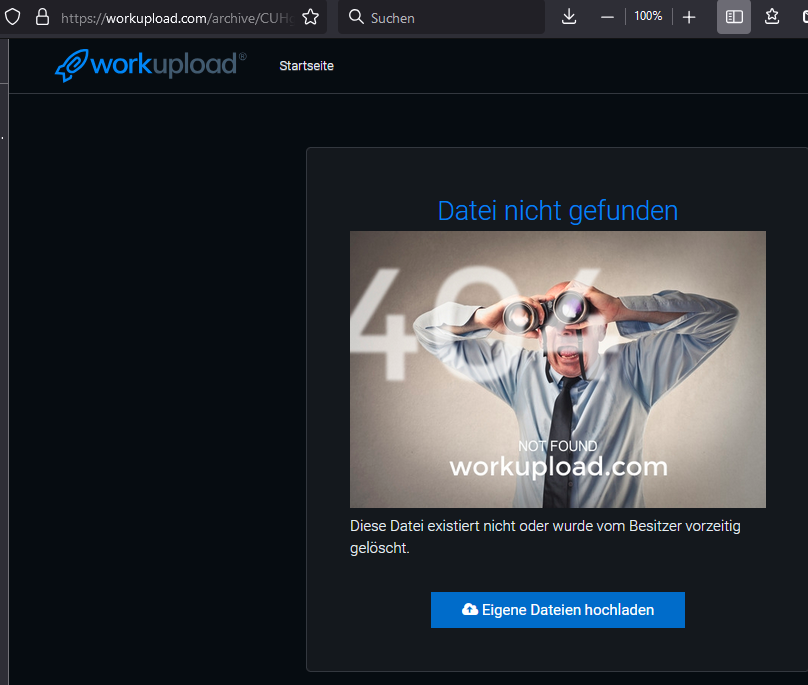Reset zoom via the 100% label
The image size is (808, 685).
point(648,16)
